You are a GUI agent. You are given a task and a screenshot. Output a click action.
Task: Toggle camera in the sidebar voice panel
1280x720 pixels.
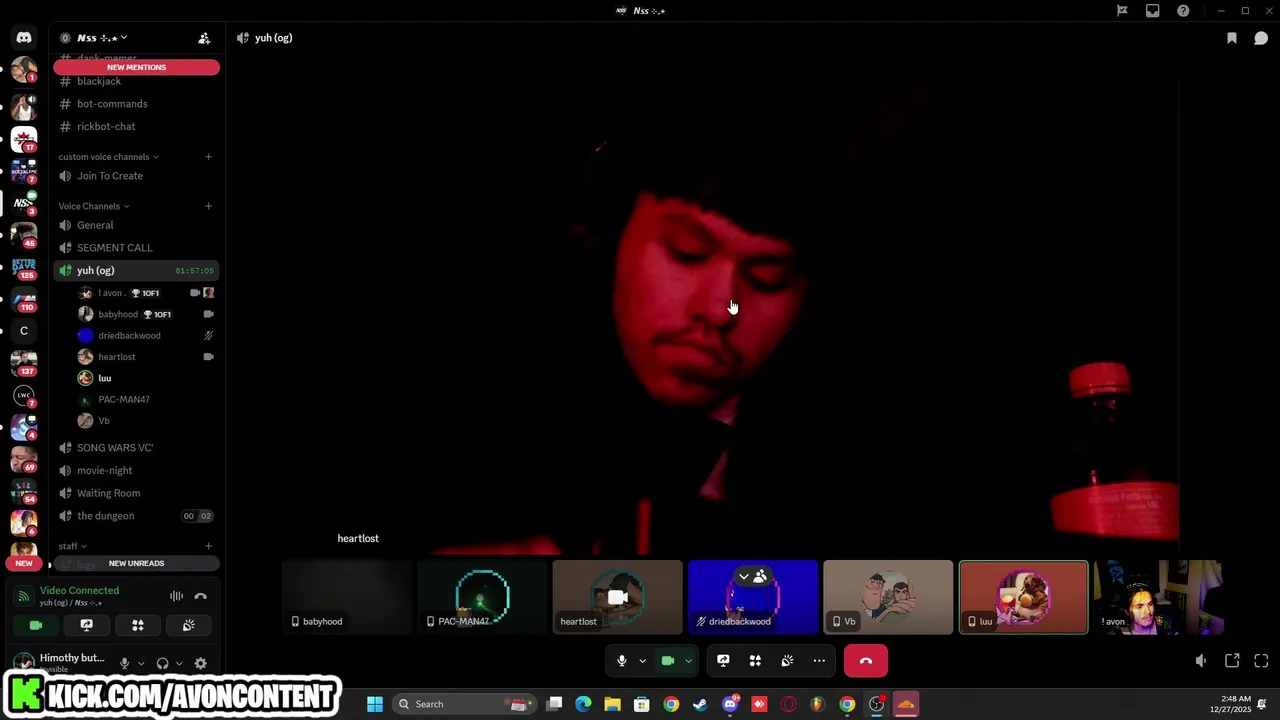click(36, 625)
